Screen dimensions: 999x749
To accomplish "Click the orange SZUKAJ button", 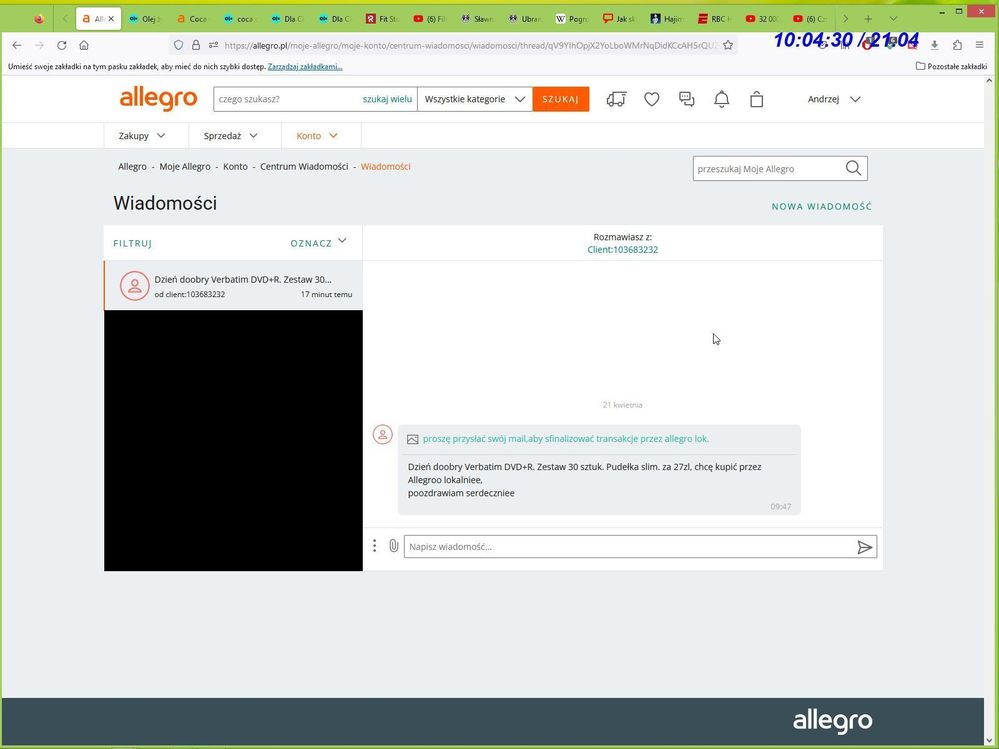I will point(560,99).
